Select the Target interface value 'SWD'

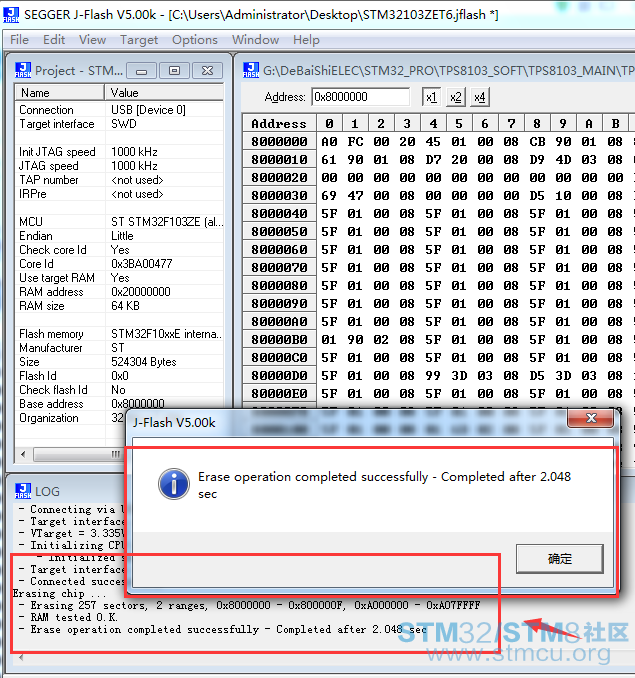(x=124, y=124)
